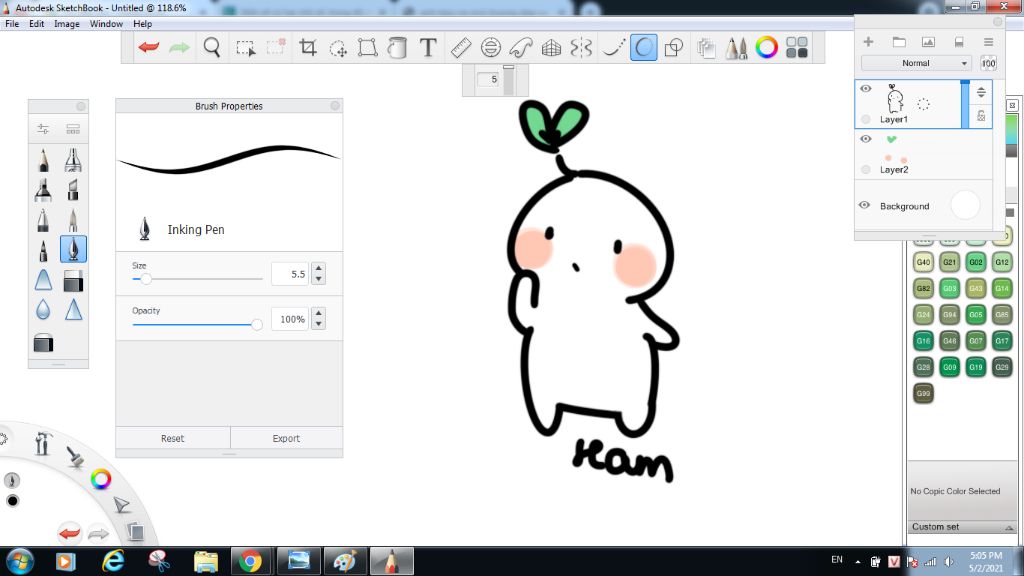Increase brush Size with up arrow
Viewport: 1024px width, 576px height.
coord(318,268)
